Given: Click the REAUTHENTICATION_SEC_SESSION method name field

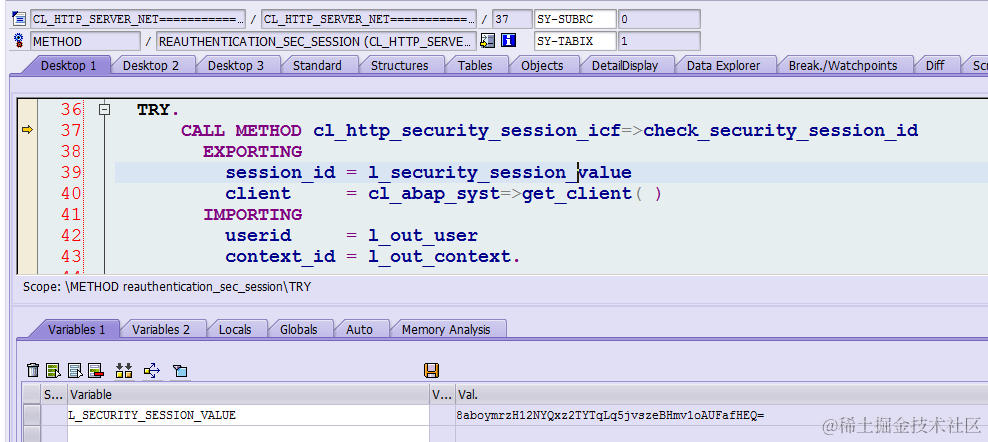Looking at the screenshot, I should [x=316, y=42].
